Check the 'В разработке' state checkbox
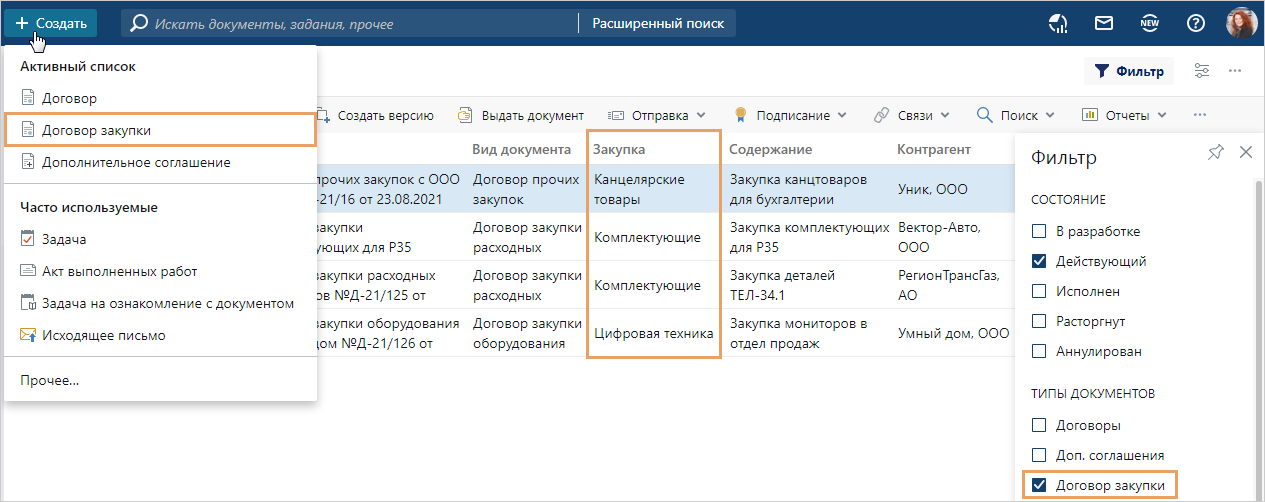 coord(1039,231)
